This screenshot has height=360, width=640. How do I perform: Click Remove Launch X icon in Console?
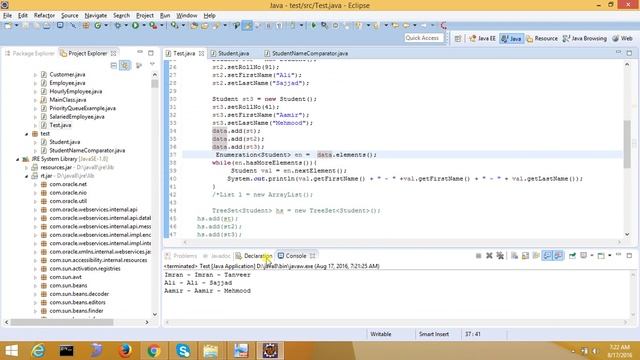pyautogui.click(x=489, y=256)
